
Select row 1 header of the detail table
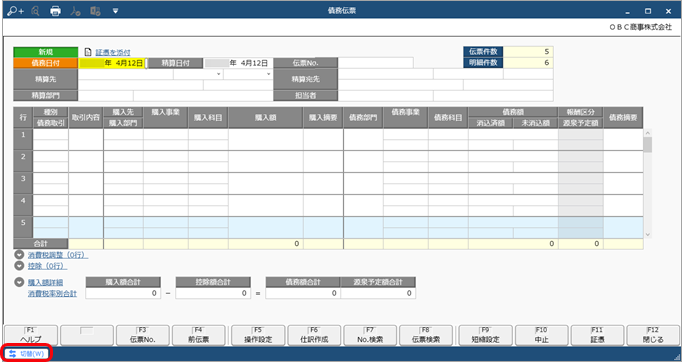pos(23,139)
